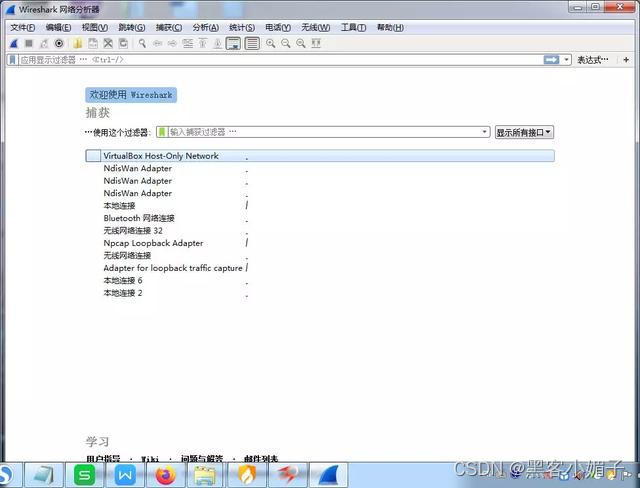Open the green WPS spreadsheet taskbar icon
Screen dimensions: 640x488
point(84,475)
